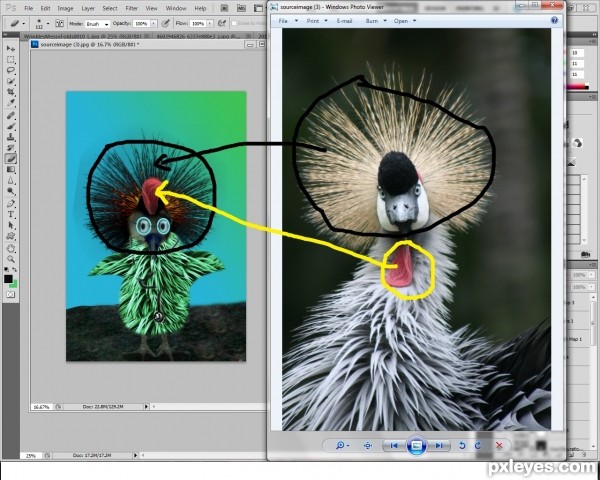The width and height of the screenshot is (600, 480).
Task: Click E-mail in Photo Viewer
Action: click(x=344, y=21)
